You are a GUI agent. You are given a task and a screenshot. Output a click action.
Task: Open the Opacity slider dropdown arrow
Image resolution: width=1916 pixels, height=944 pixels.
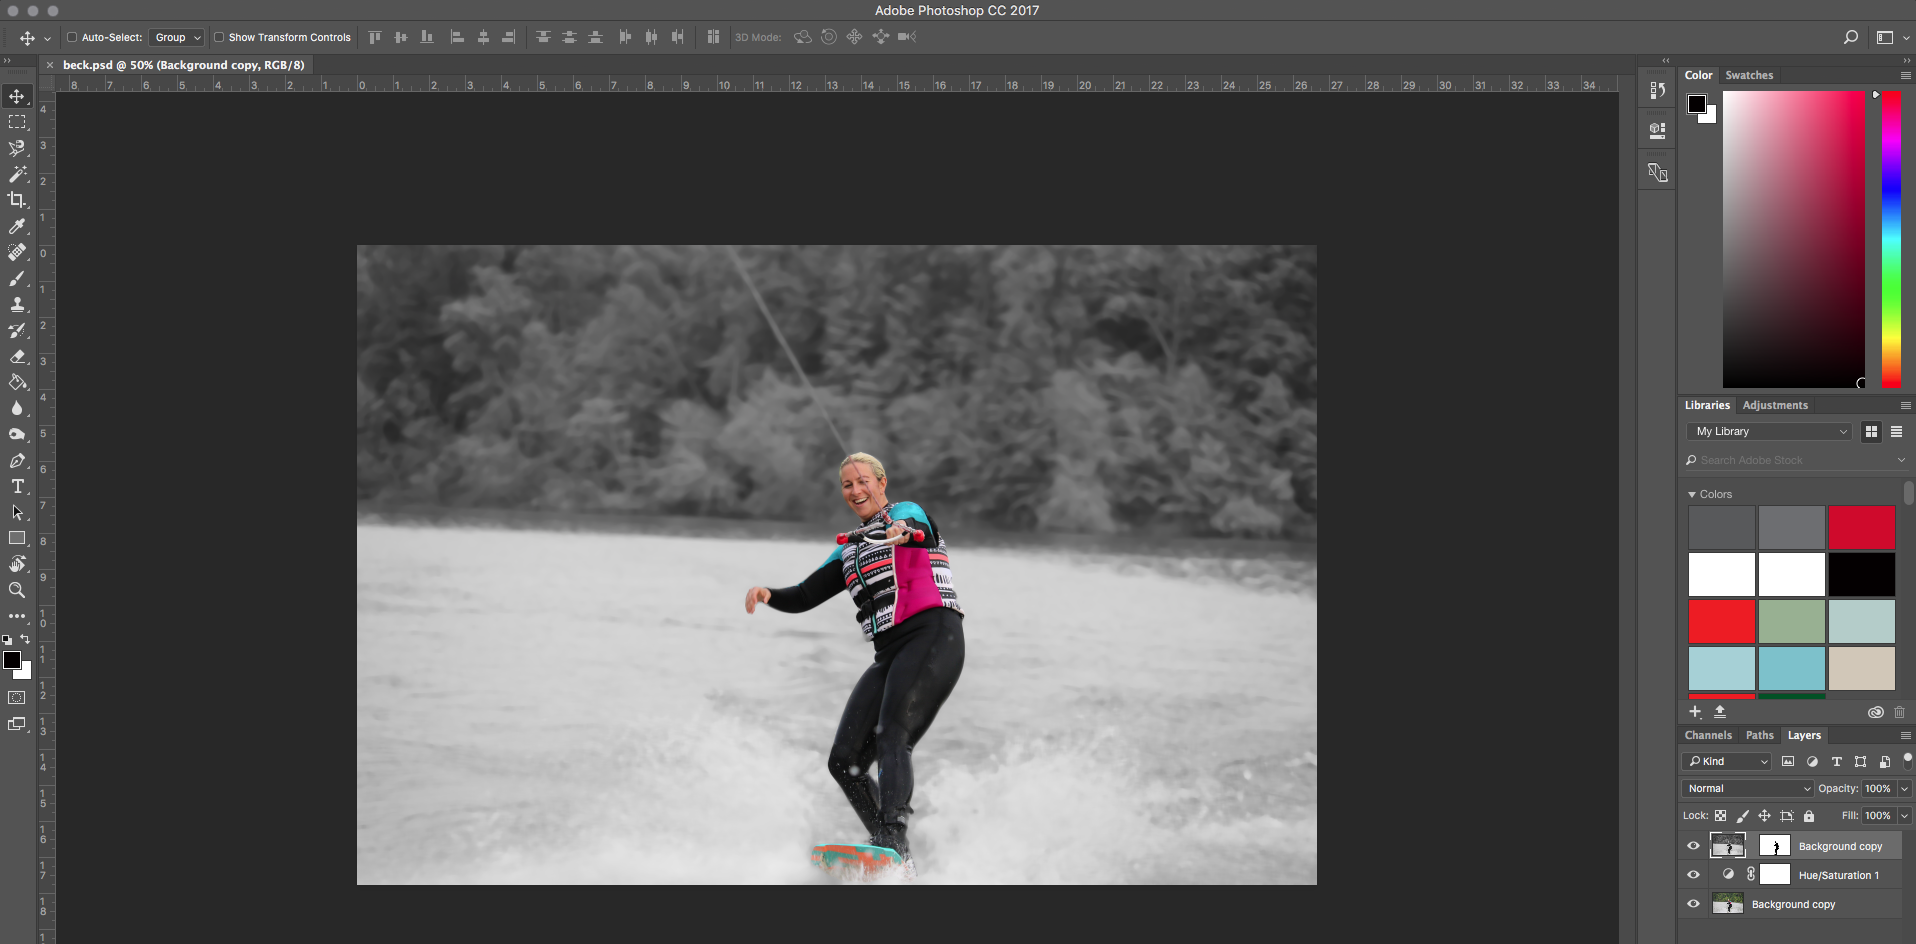click(x=1904, y=788)
